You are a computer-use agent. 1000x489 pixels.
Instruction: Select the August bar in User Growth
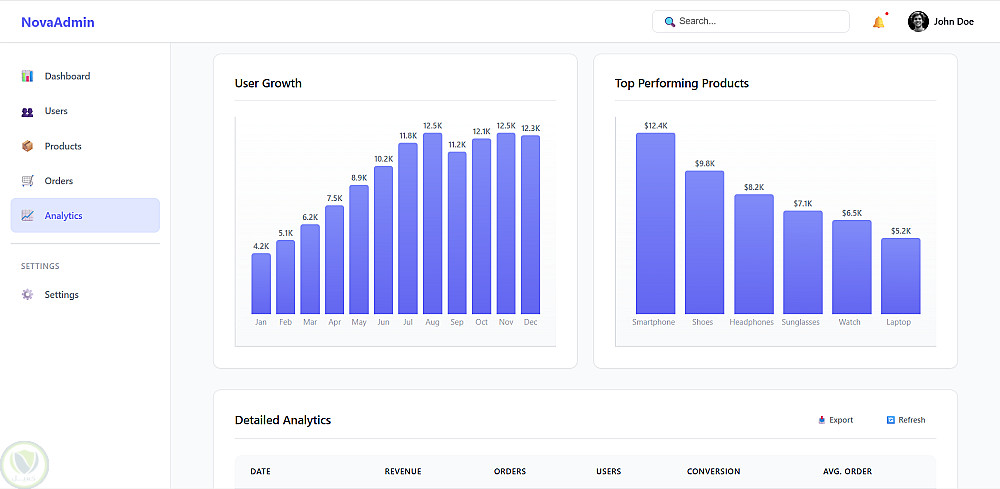pos(432,223)
